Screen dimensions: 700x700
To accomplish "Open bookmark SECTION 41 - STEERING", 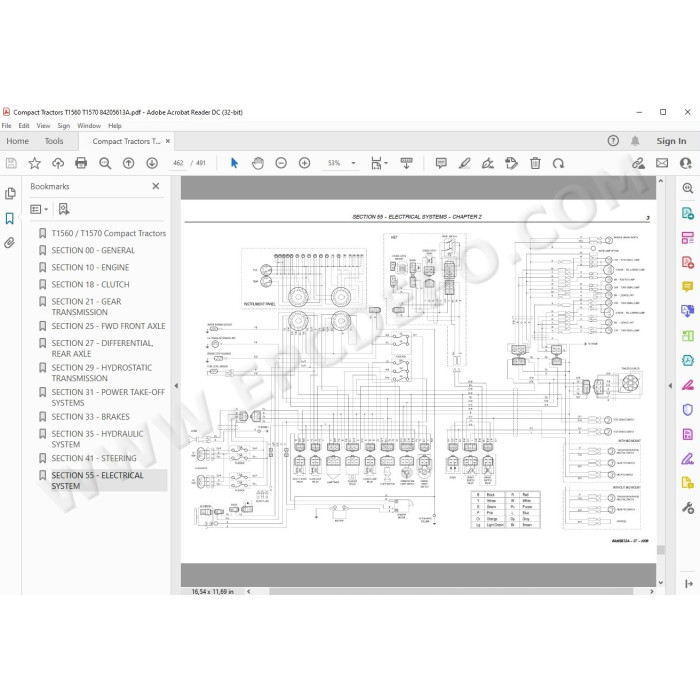I will point(94,458).
